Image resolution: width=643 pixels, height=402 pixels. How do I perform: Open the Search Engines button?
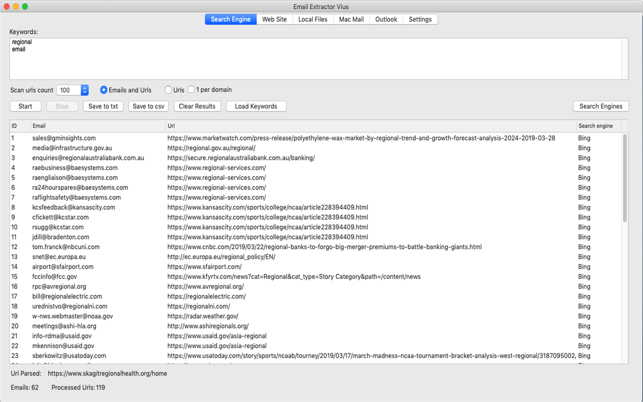601,106
